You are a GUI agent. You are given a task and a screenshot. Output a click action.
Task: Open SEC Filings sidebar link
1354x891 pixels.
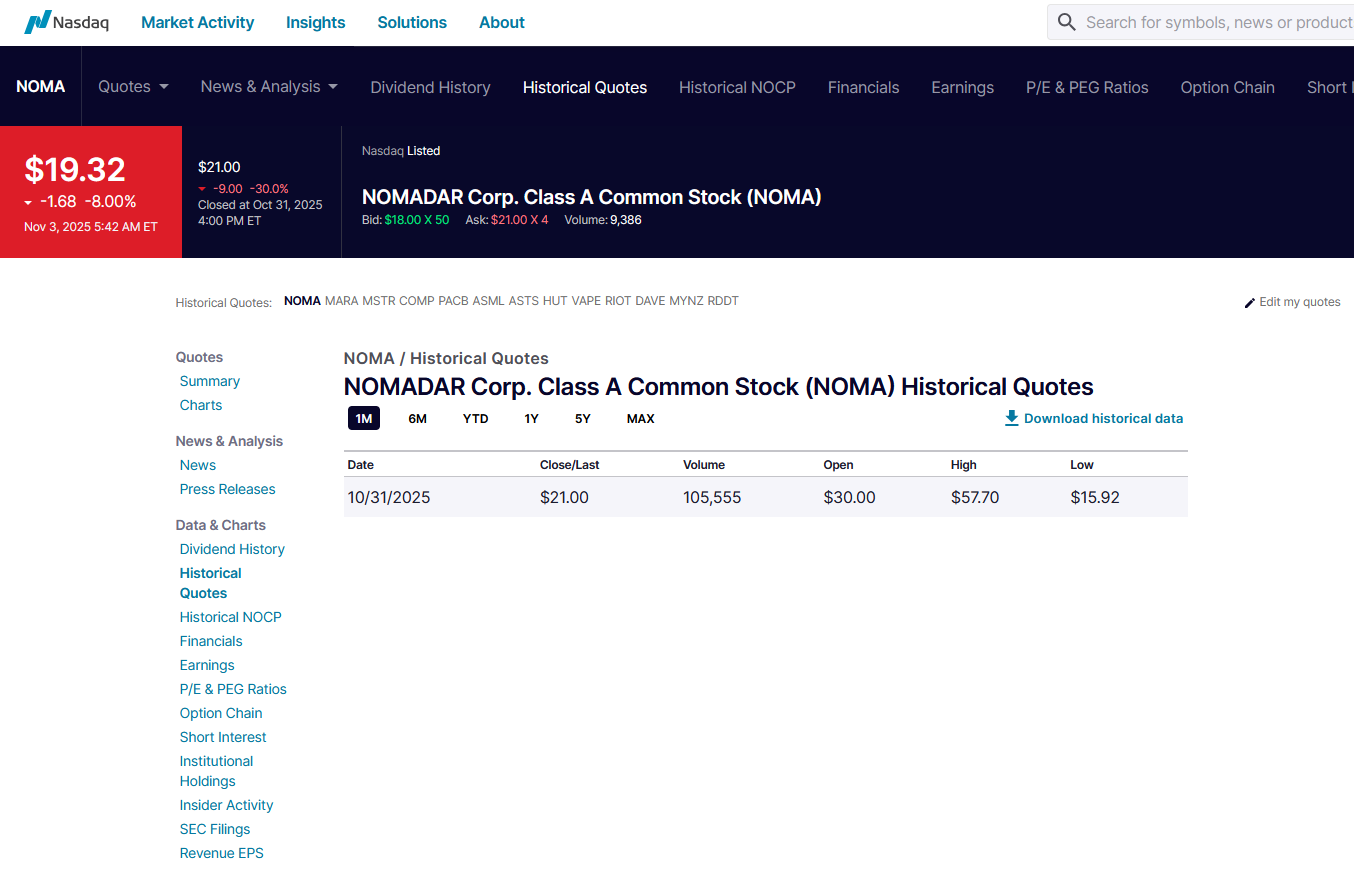tap(215, 829)
